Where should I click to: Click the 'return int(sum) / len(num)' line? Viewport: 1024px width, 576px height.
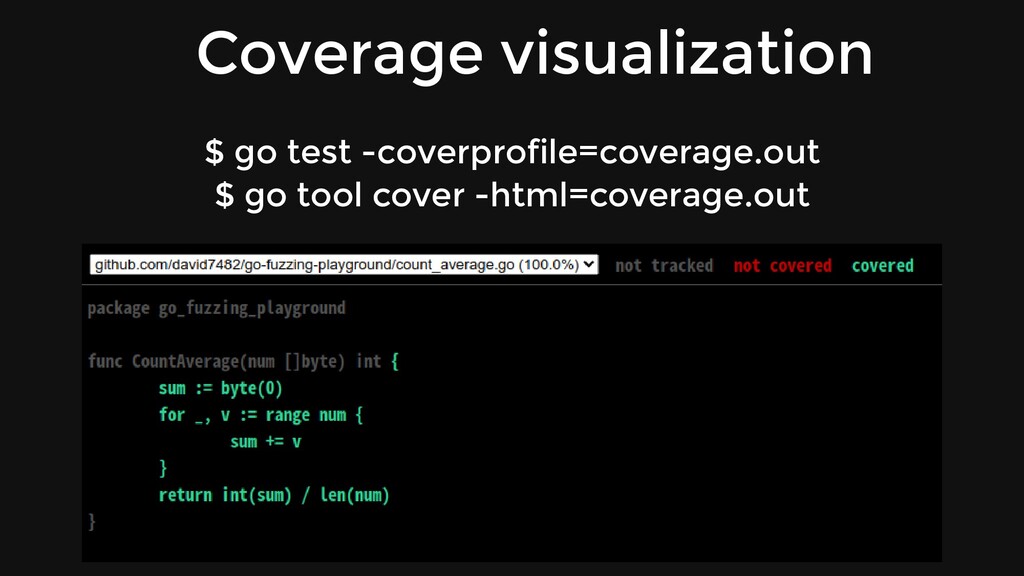point(274,495)
